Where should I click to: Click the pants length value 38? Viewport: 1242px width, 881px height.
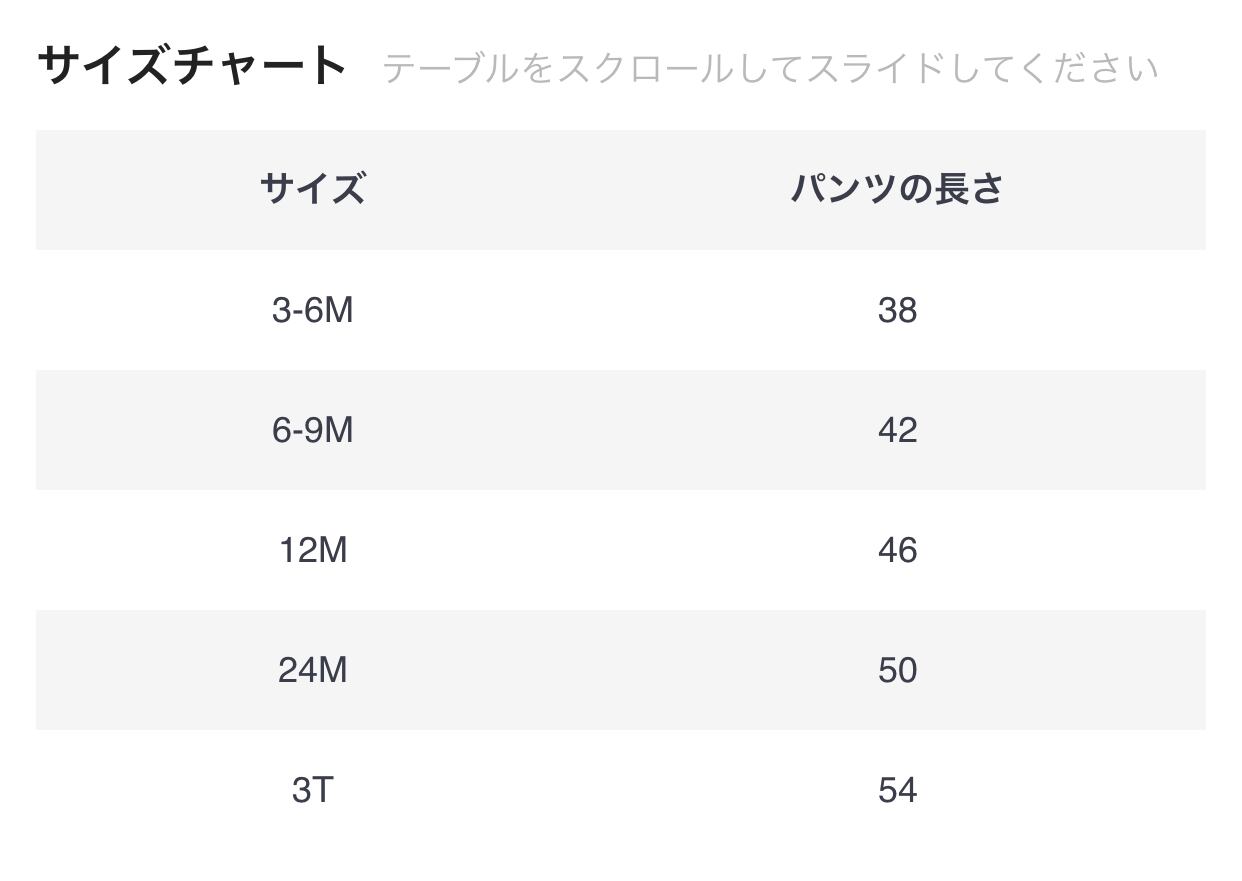pos(897,310)
